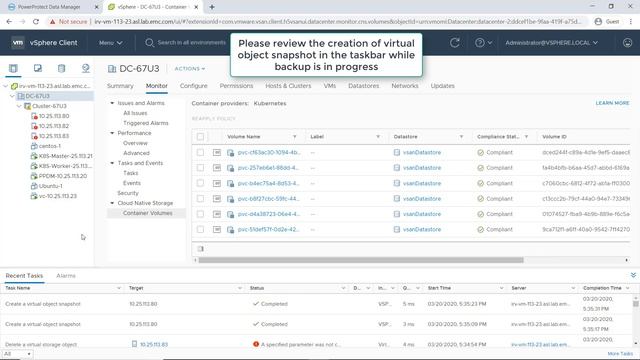Open the All tasks filter dropdown
640x360 pixels.
17,354
